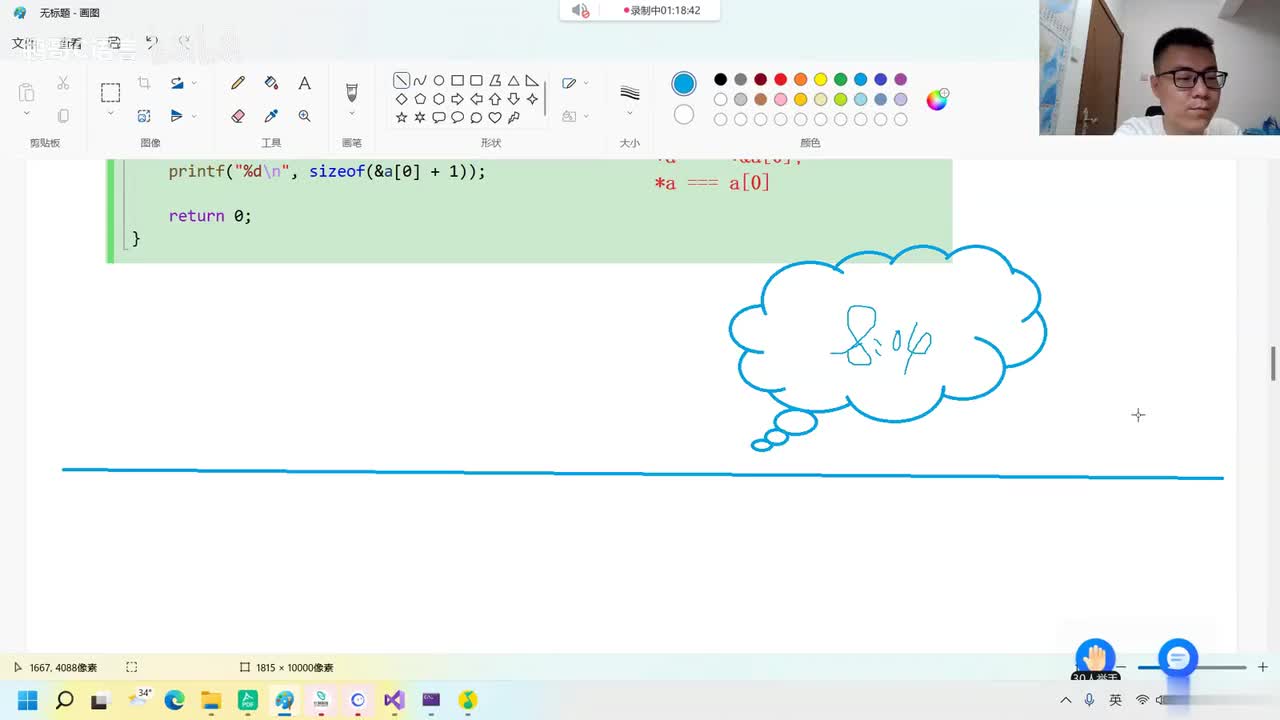1280x720 pixels.
Task: Click the Rotate image icon
Action: point(177,83)
